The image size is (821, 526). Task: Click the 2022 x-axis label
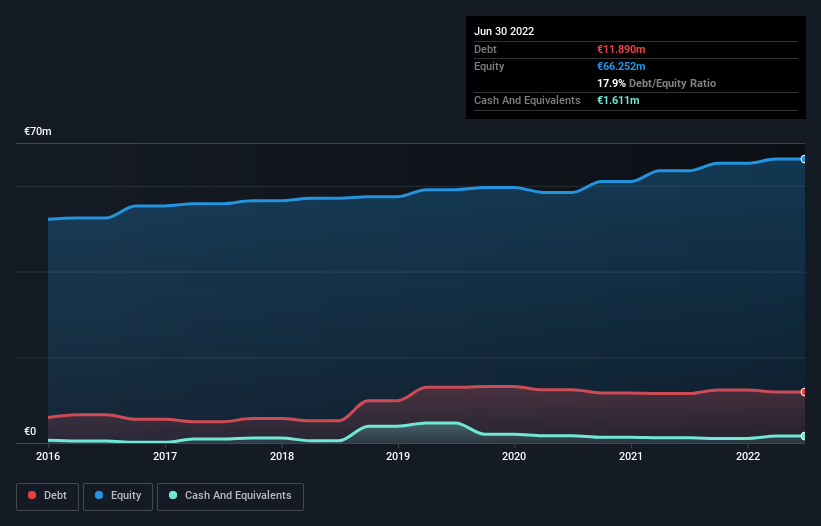coord(748,456)
